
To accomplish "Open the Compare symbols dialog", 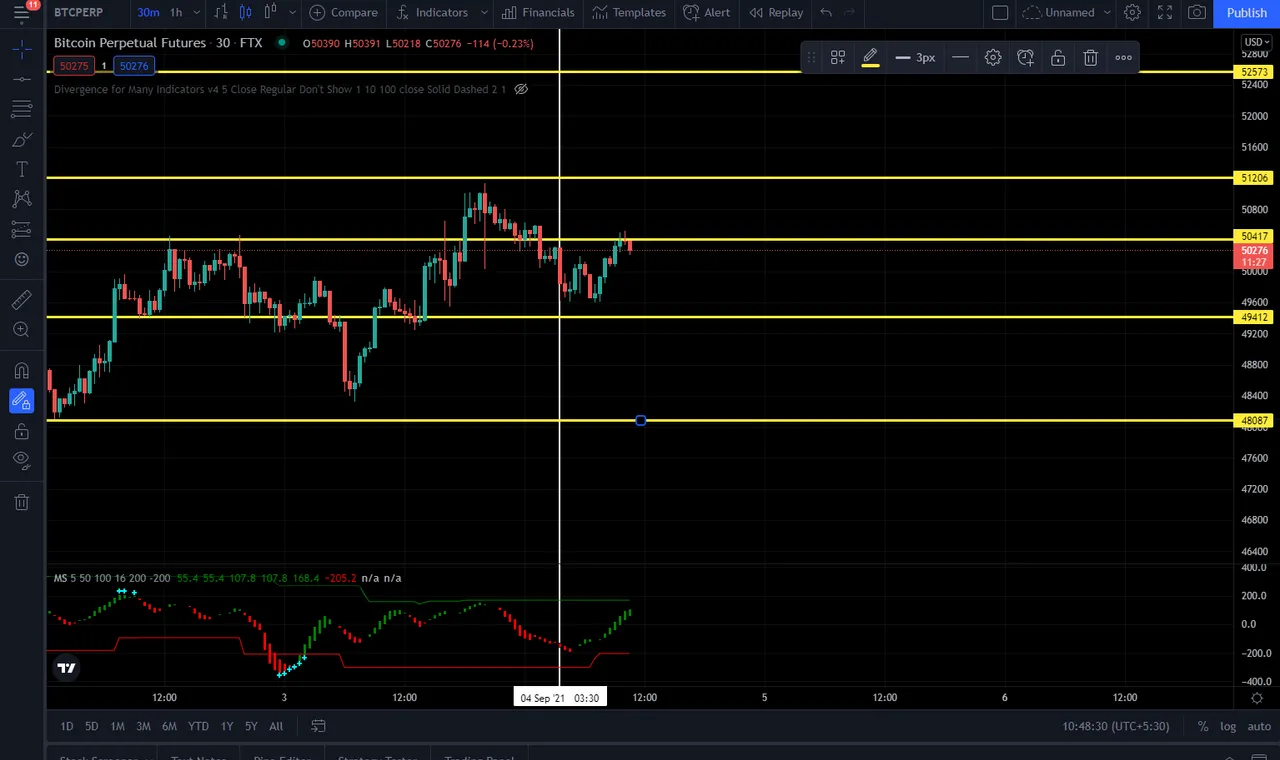I will 344,13.
